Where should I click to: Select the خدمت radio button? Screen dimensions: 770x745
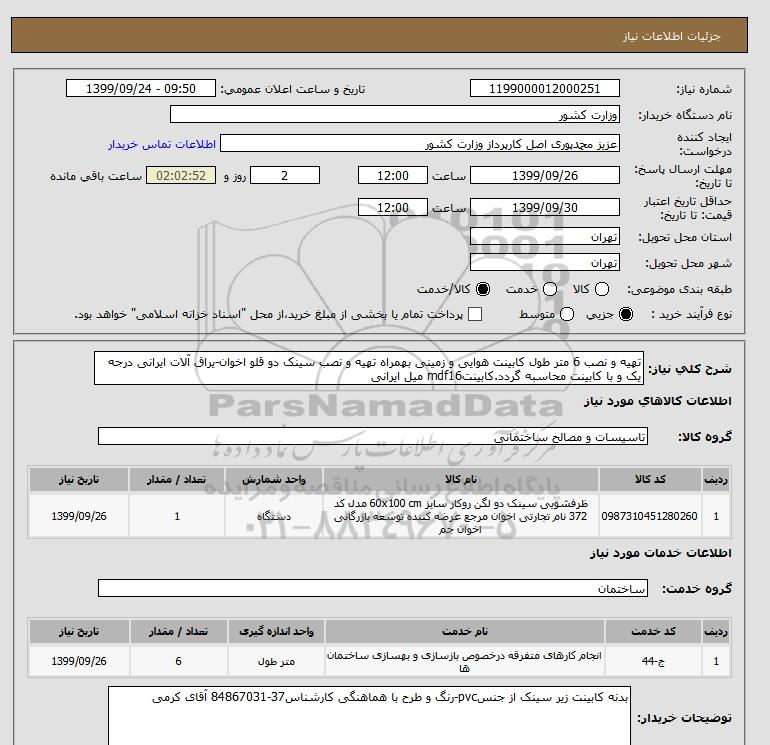550,289
